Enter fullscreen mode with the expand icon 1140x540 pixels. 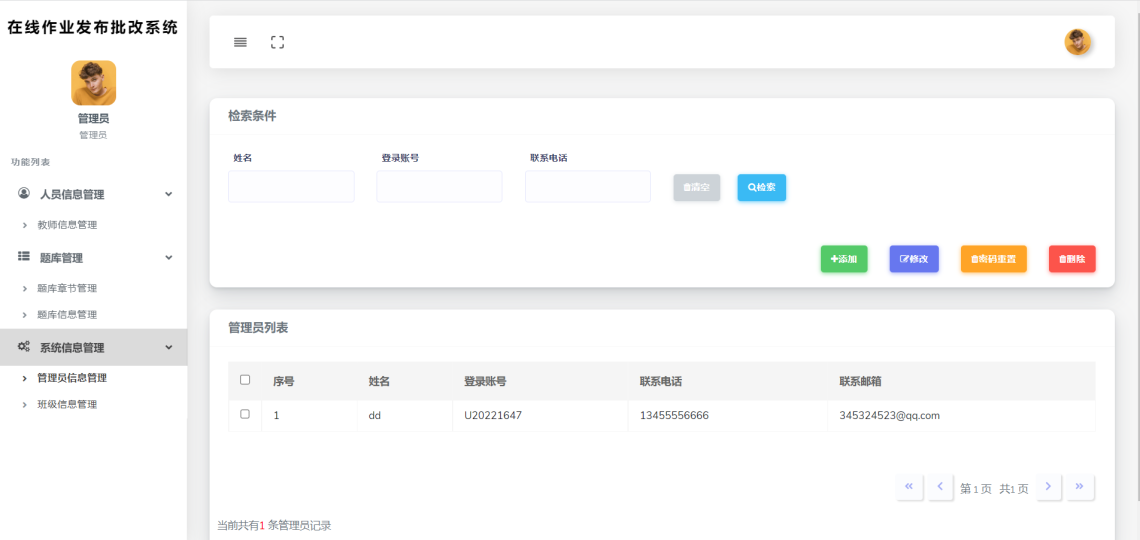(x=277, y=42)
